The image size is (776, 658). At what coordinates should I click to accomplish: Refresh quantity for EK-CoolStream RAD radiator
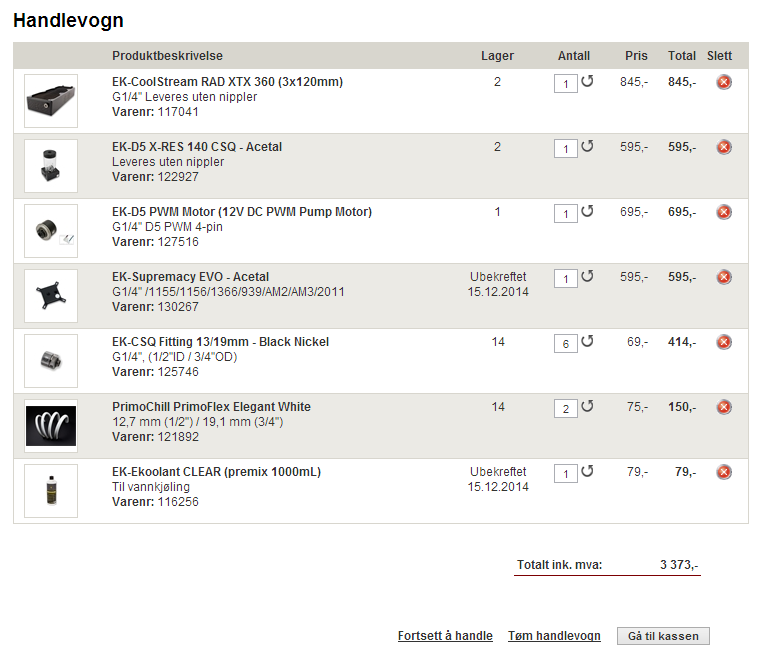587,81
